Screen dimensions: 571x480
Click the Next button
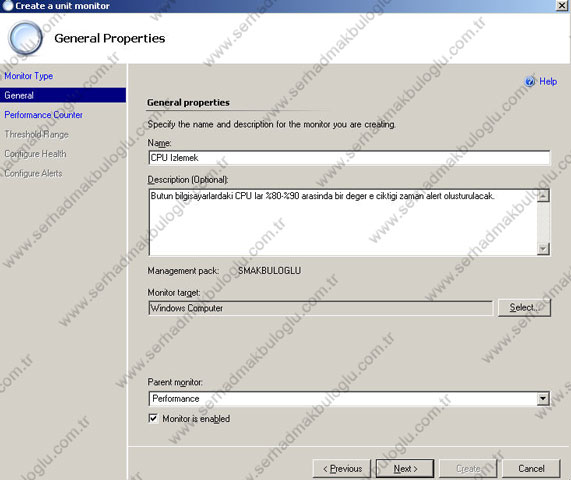(x=405, y=468)
